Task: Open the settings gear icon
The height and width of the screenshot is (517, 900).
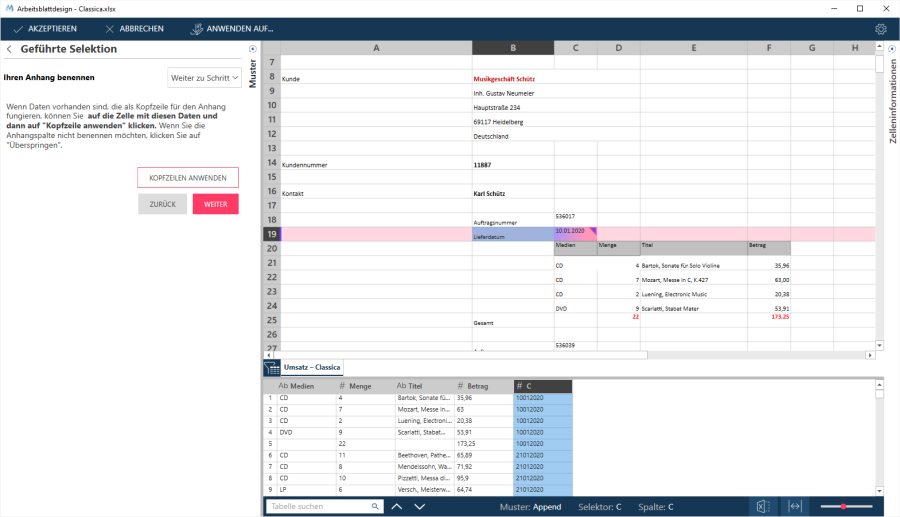Action: tap(881, 29)
